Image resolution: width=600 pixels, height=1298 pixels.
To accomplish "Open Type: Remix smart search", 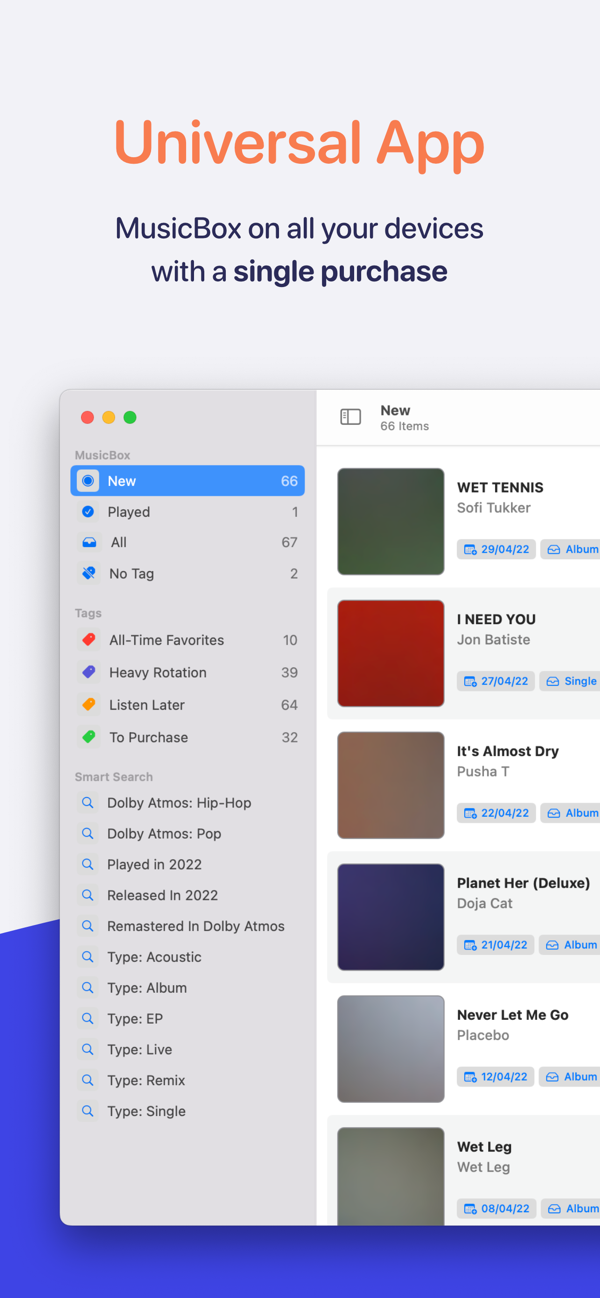I will point(188,1081).
